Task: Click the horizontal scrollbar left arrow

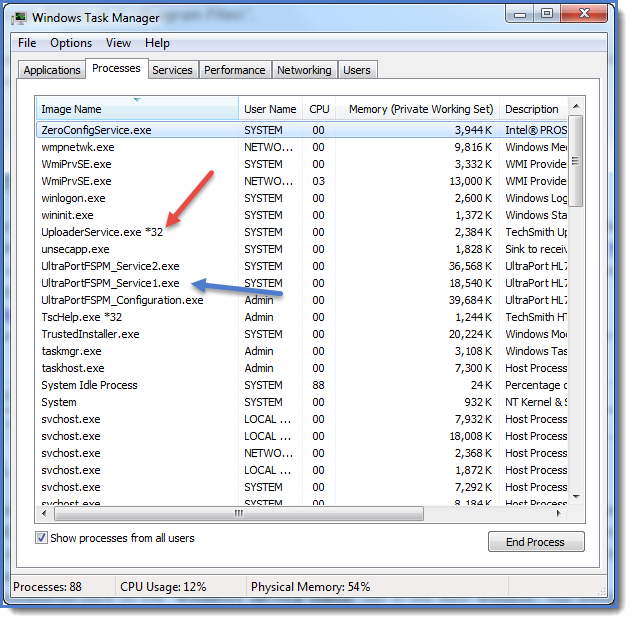Action: [x=44, y=513]
